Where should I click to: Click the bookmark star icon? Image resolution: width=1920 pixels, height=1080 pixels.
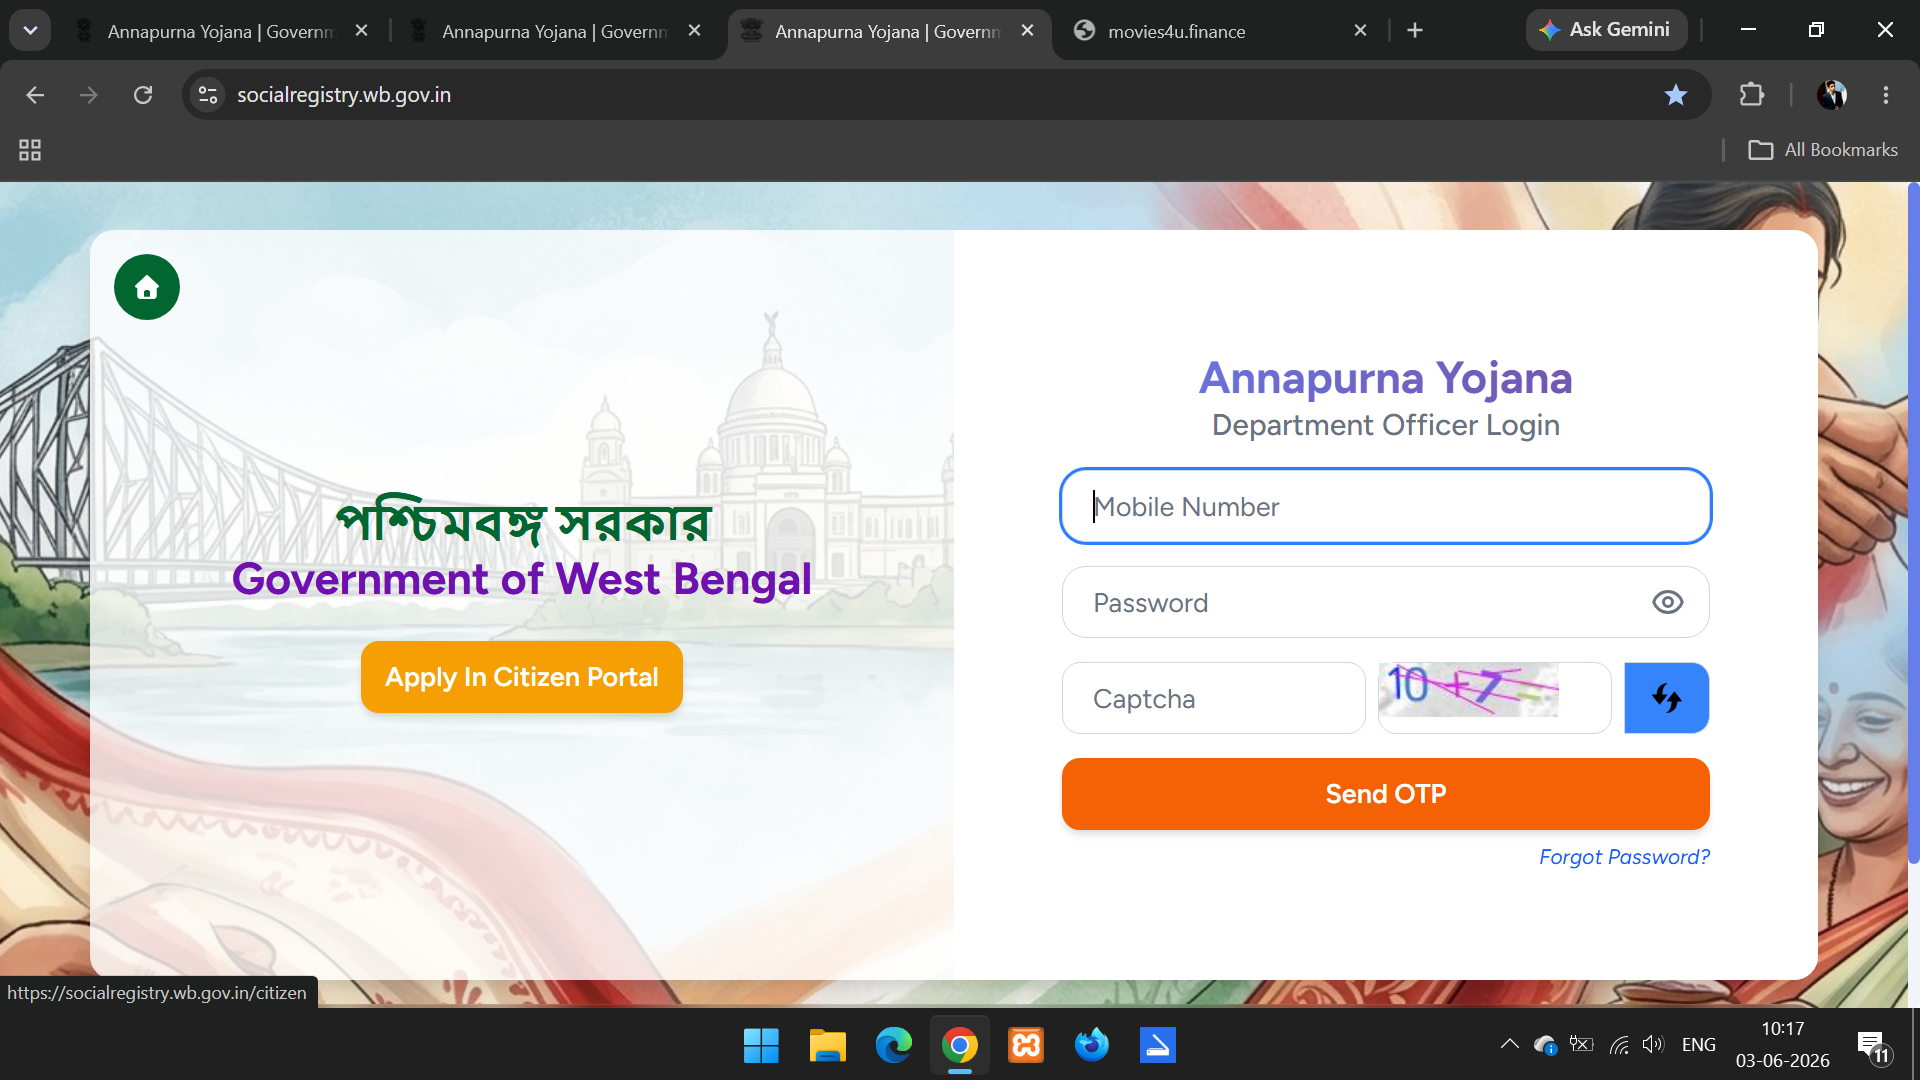[x=1676, y=95]
